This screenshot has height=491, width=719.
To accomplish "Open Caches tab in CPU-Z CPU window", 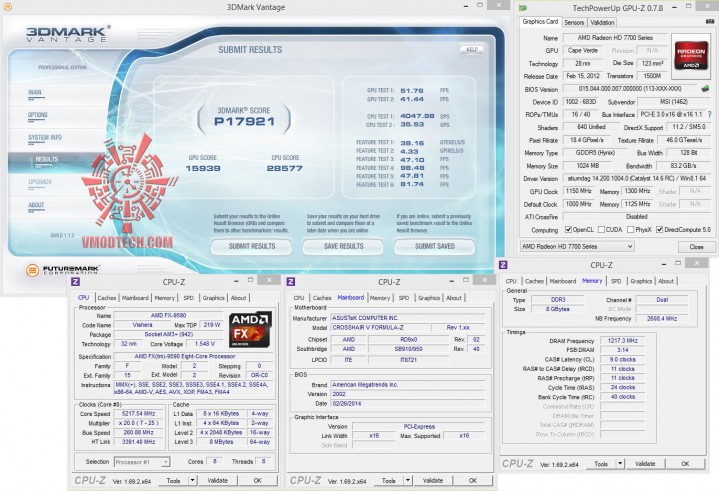I will (107, 298).
